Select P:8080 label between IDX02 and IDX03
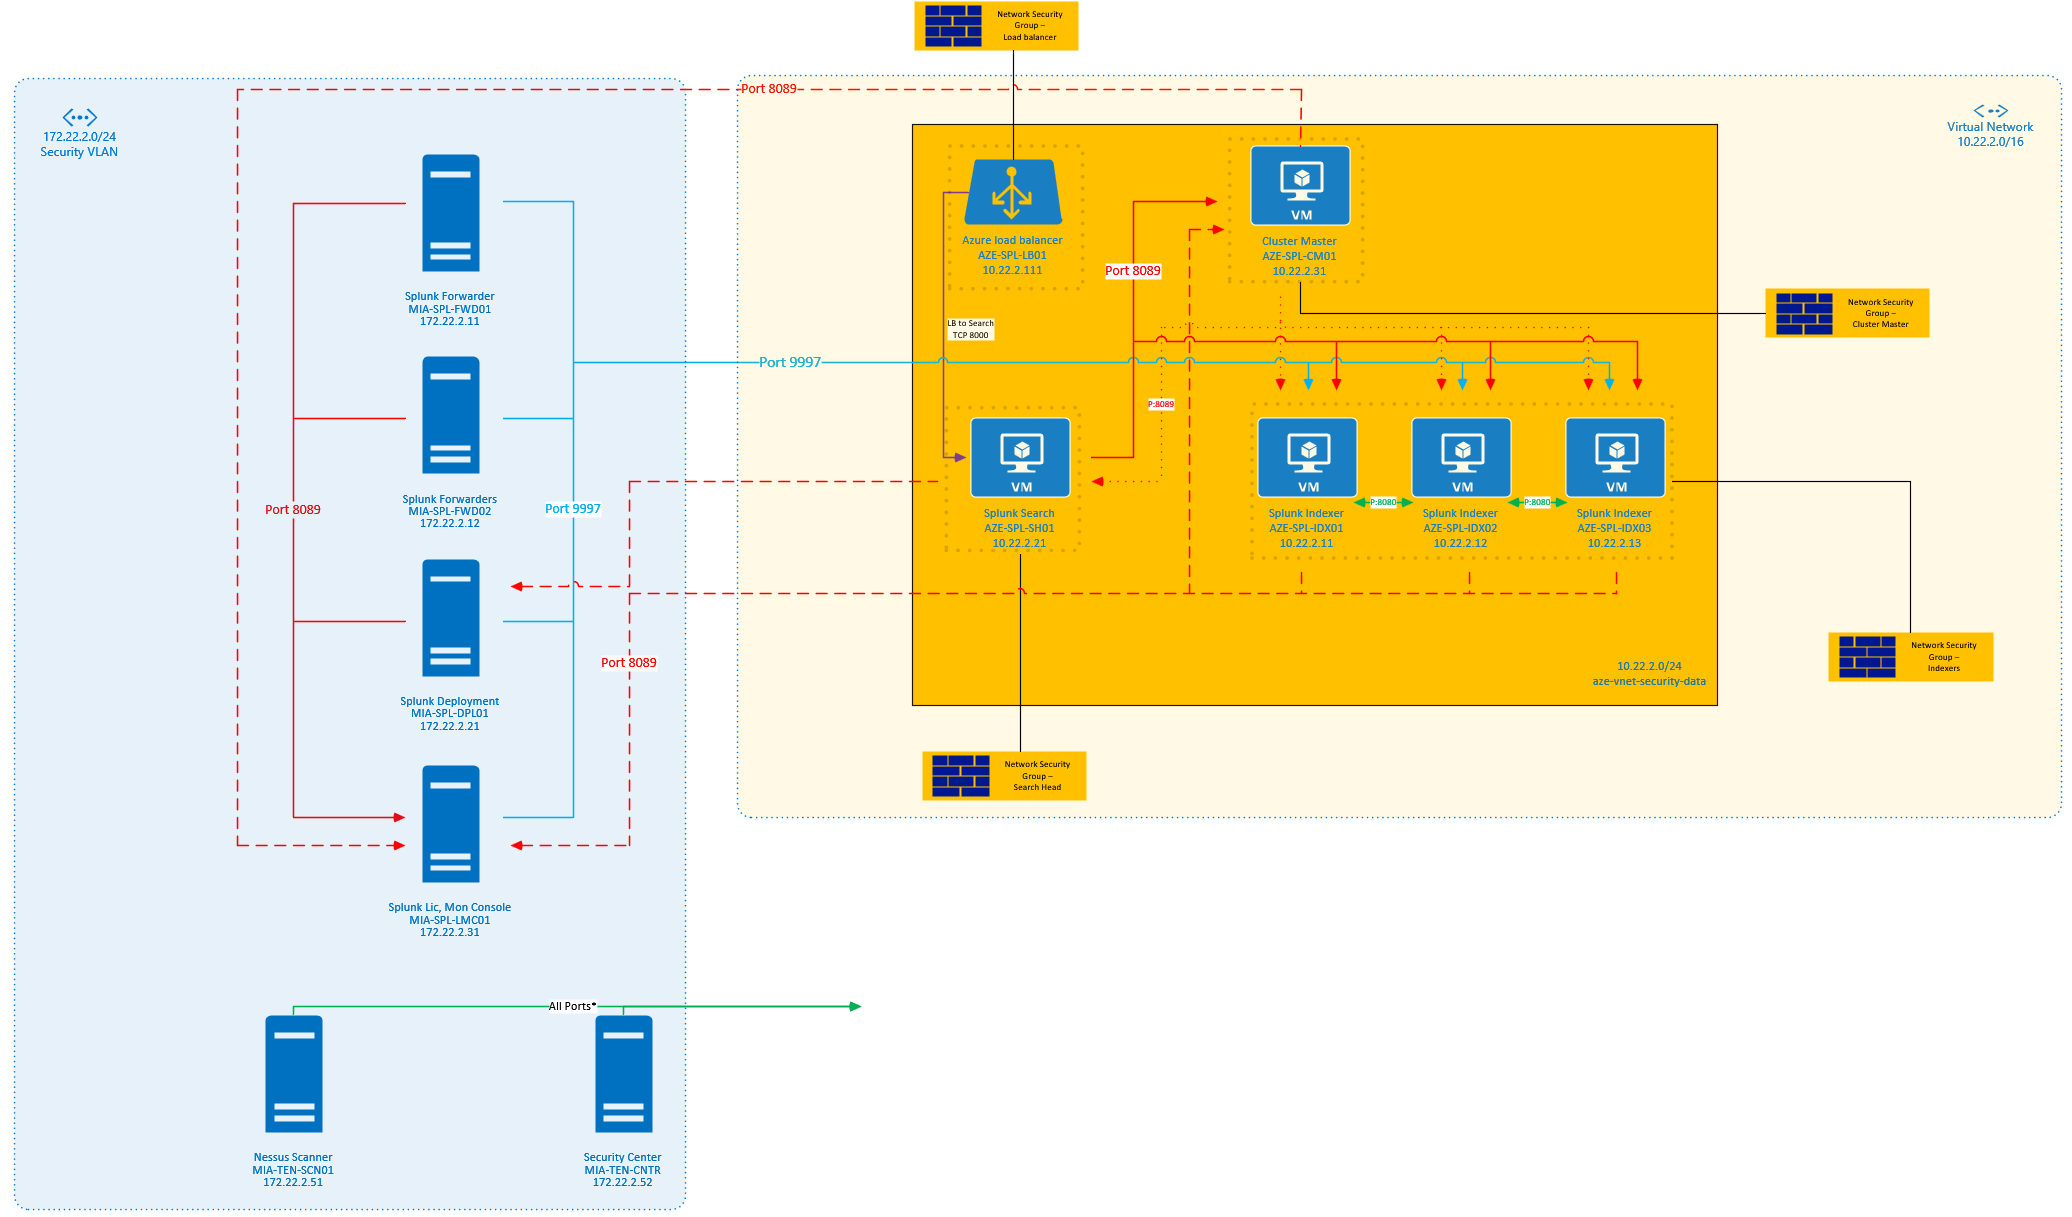Image resolution: width=2072 pixels, height=1217 pixels. coord(1537,502)
